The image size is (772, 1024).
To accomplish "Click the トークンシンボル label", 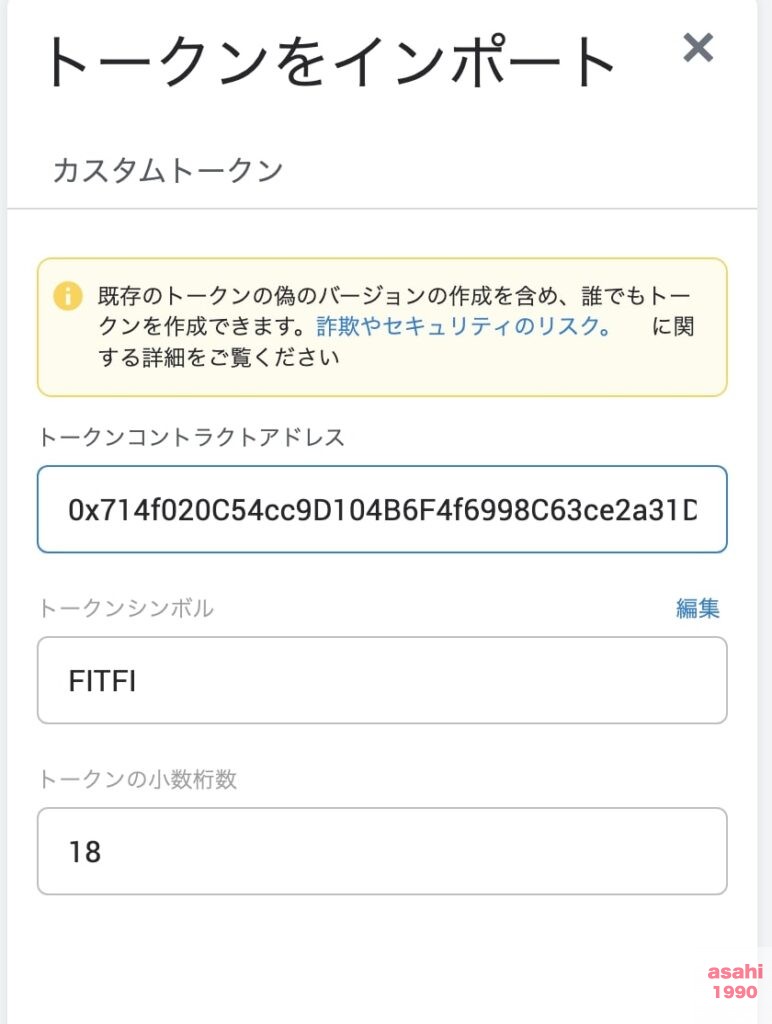I will 125,608.
